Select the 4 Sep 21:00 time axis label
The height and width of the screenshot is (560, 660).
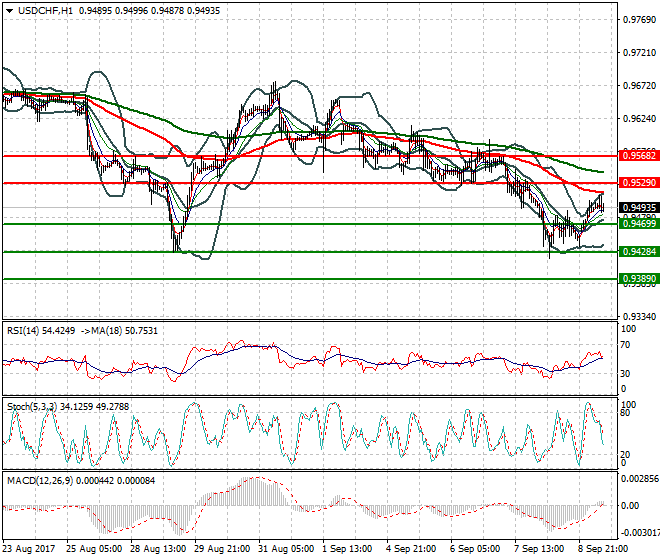point(411,549)
